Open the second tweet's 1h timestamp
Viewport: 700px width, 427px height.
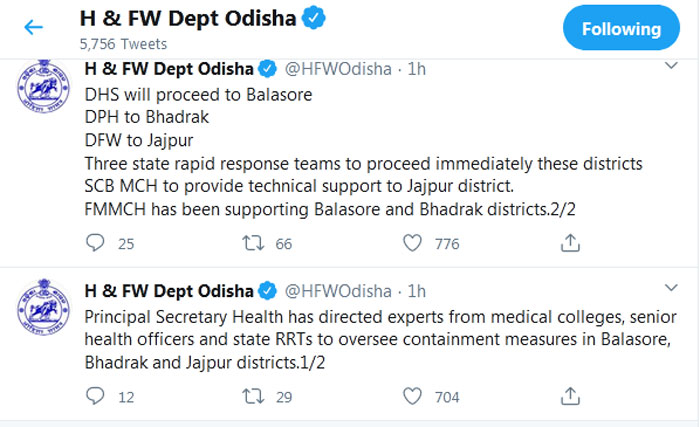417,291
